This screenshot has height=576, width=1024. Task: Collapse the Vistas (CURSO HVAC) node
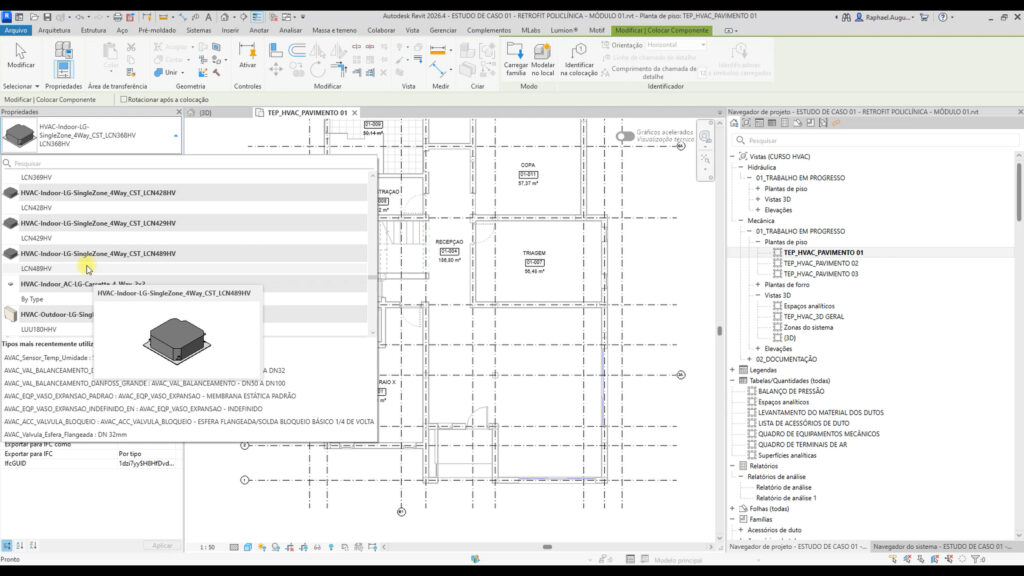pos(733,157)
